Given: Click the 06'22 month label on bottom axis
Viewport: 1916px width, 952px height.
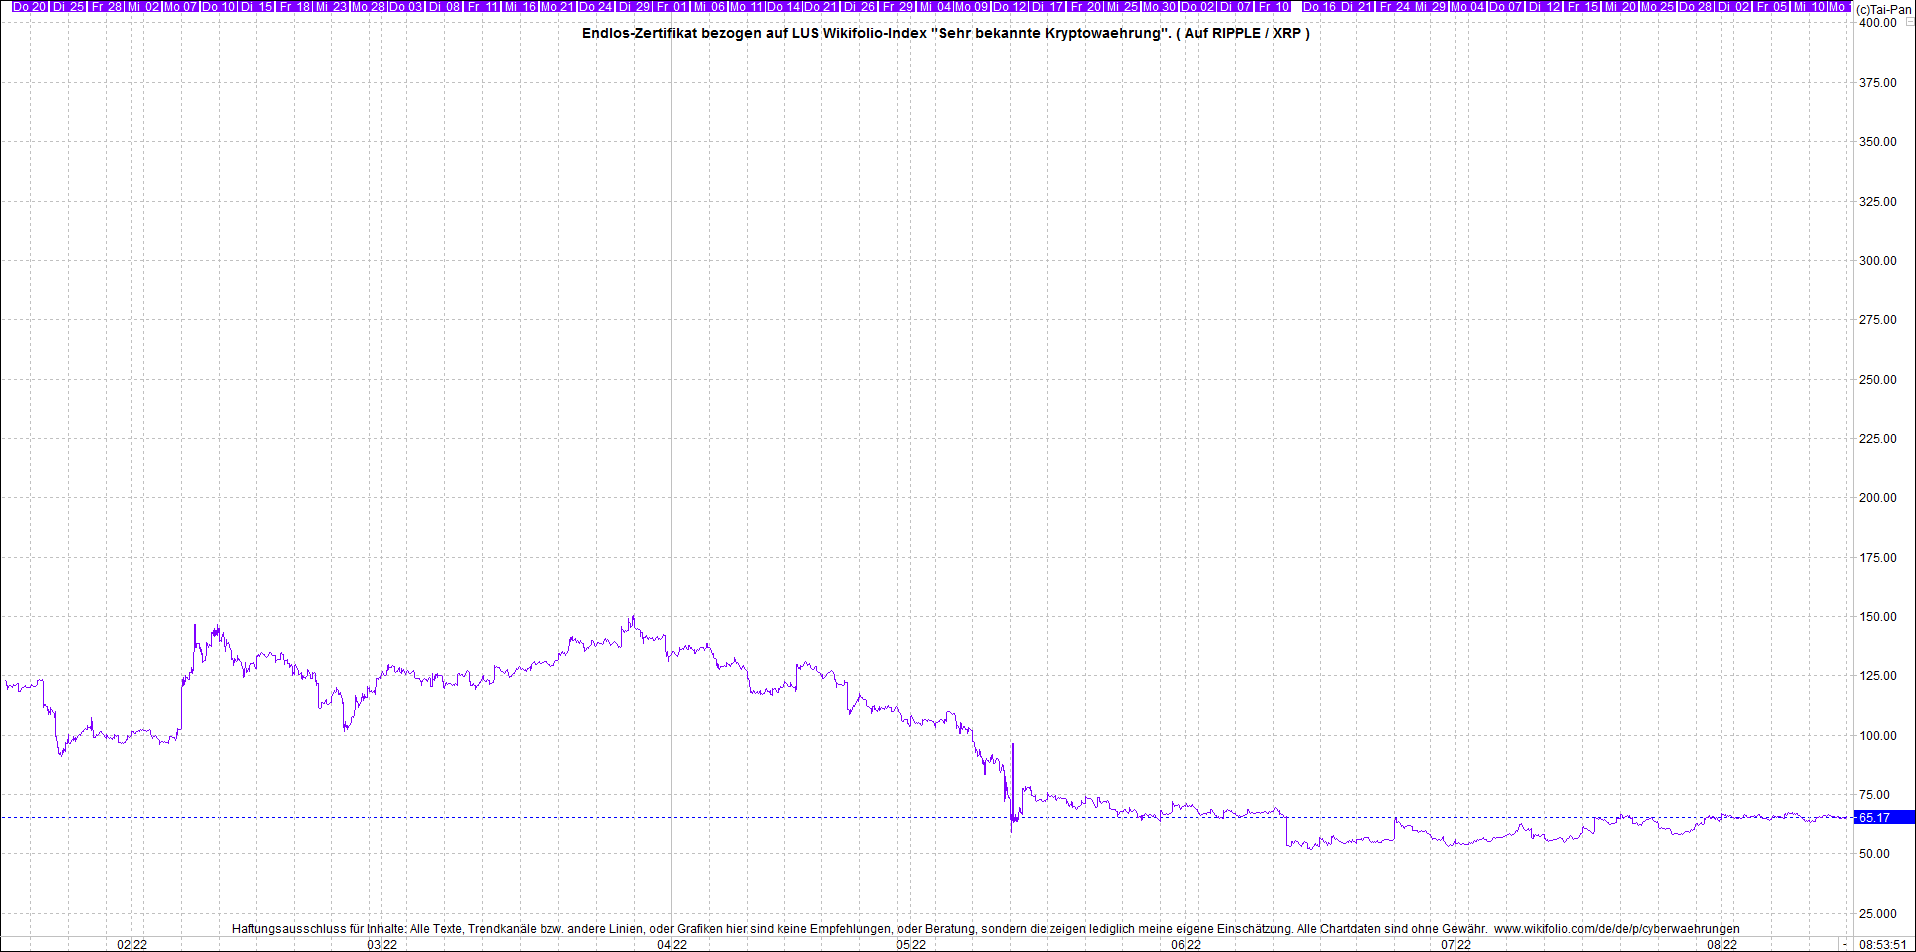Looking at the screenshot, I should (x=1186, y=944).
